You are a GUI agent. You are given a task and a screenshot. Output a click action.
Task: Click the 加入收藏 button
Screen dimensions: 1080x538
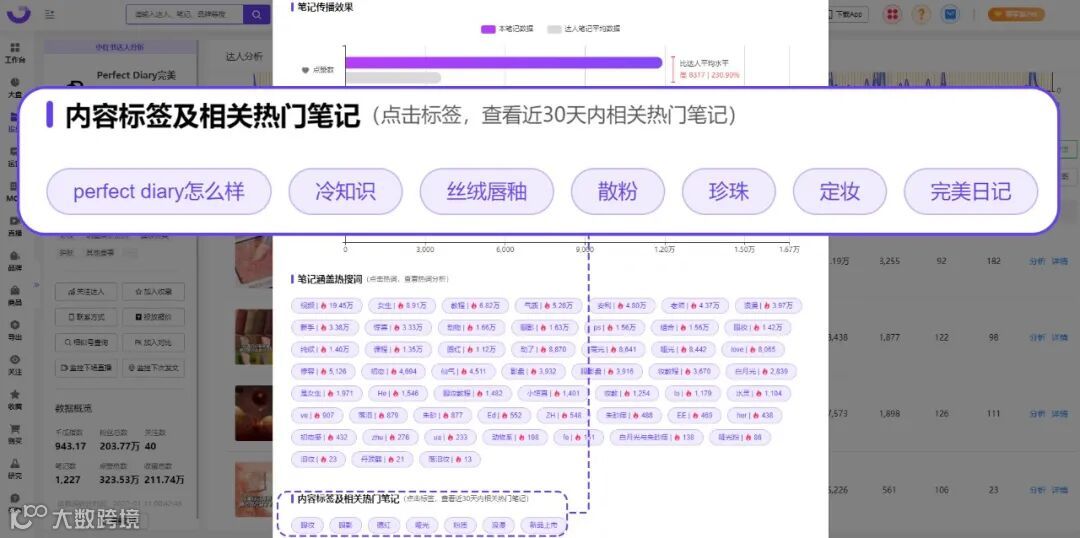[154, 291]
